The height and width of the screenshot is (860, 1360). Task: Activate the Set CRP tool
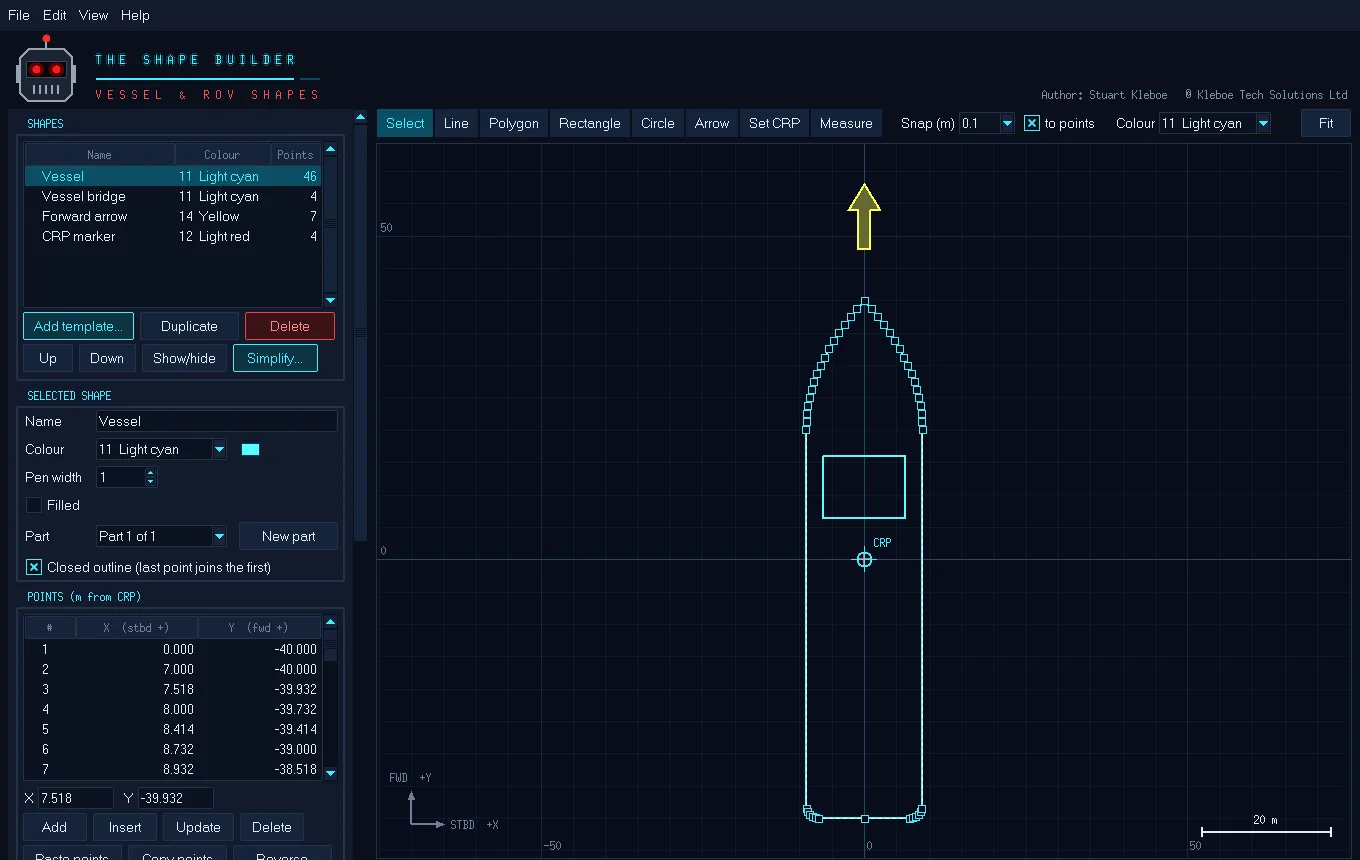(x=775, y=124)
